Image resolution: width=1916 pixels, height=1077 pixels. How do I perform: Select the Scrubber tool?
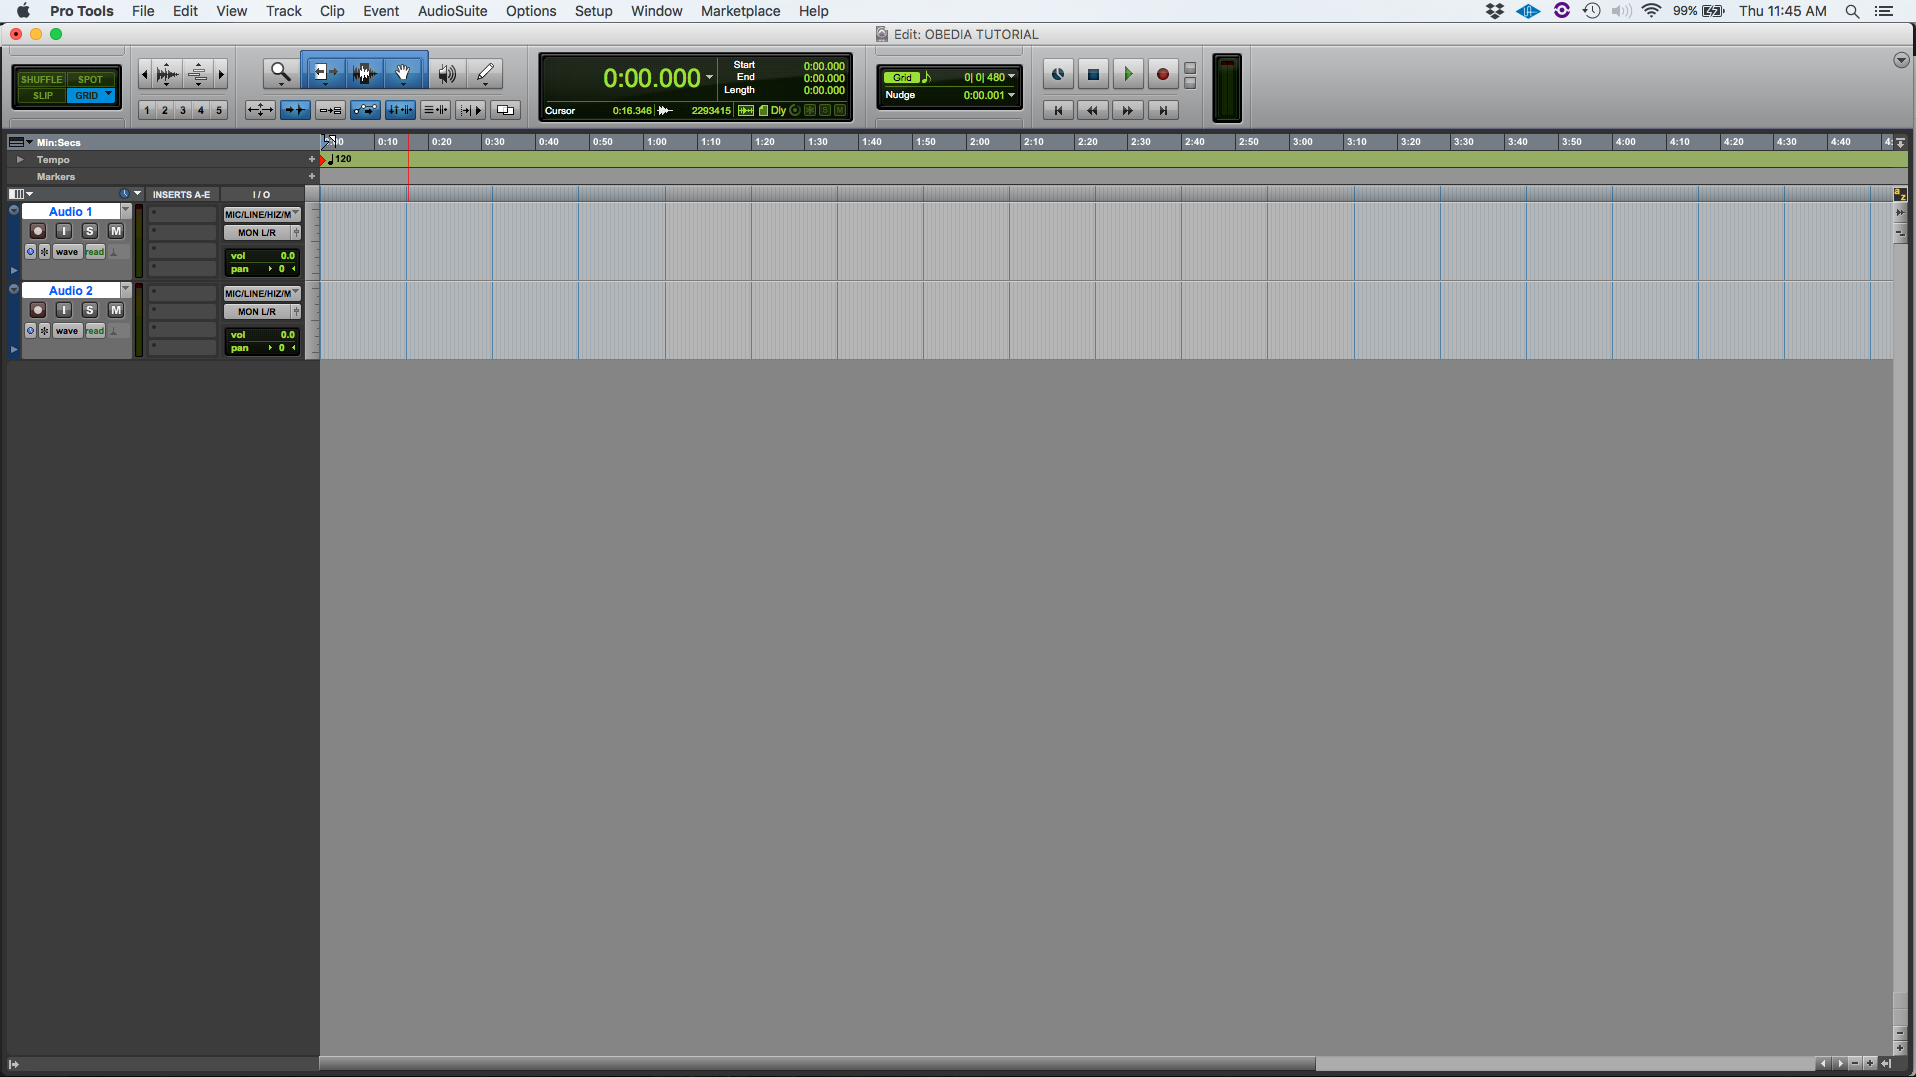(447, 72)
